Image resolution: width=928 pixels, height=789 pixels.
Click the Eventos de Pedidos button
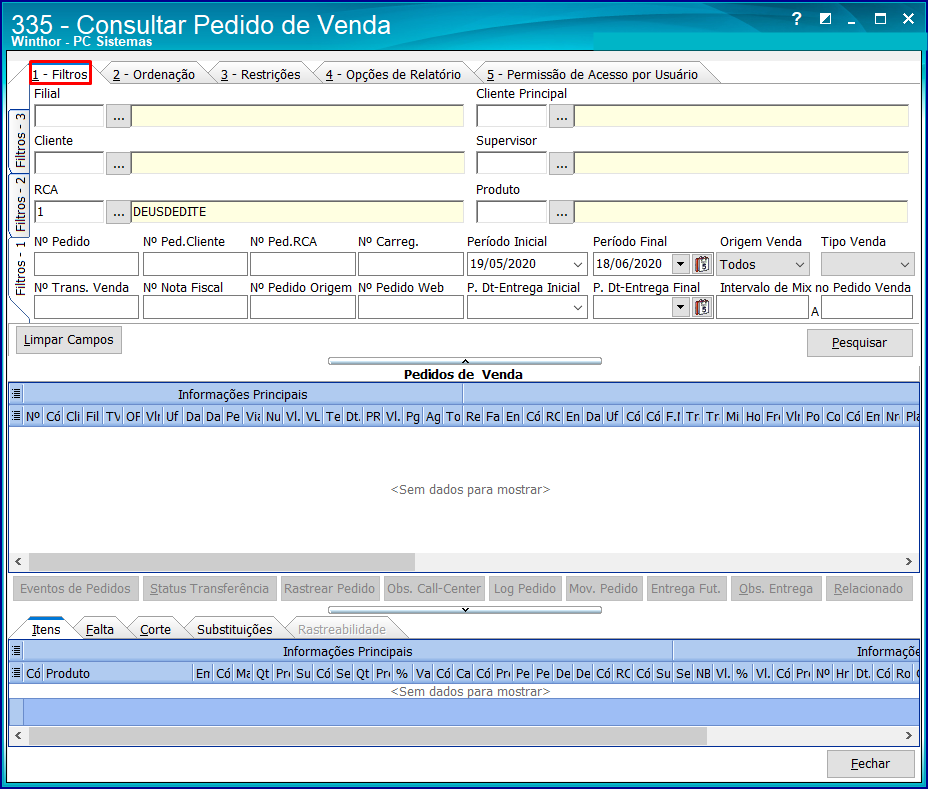point(75,588)
